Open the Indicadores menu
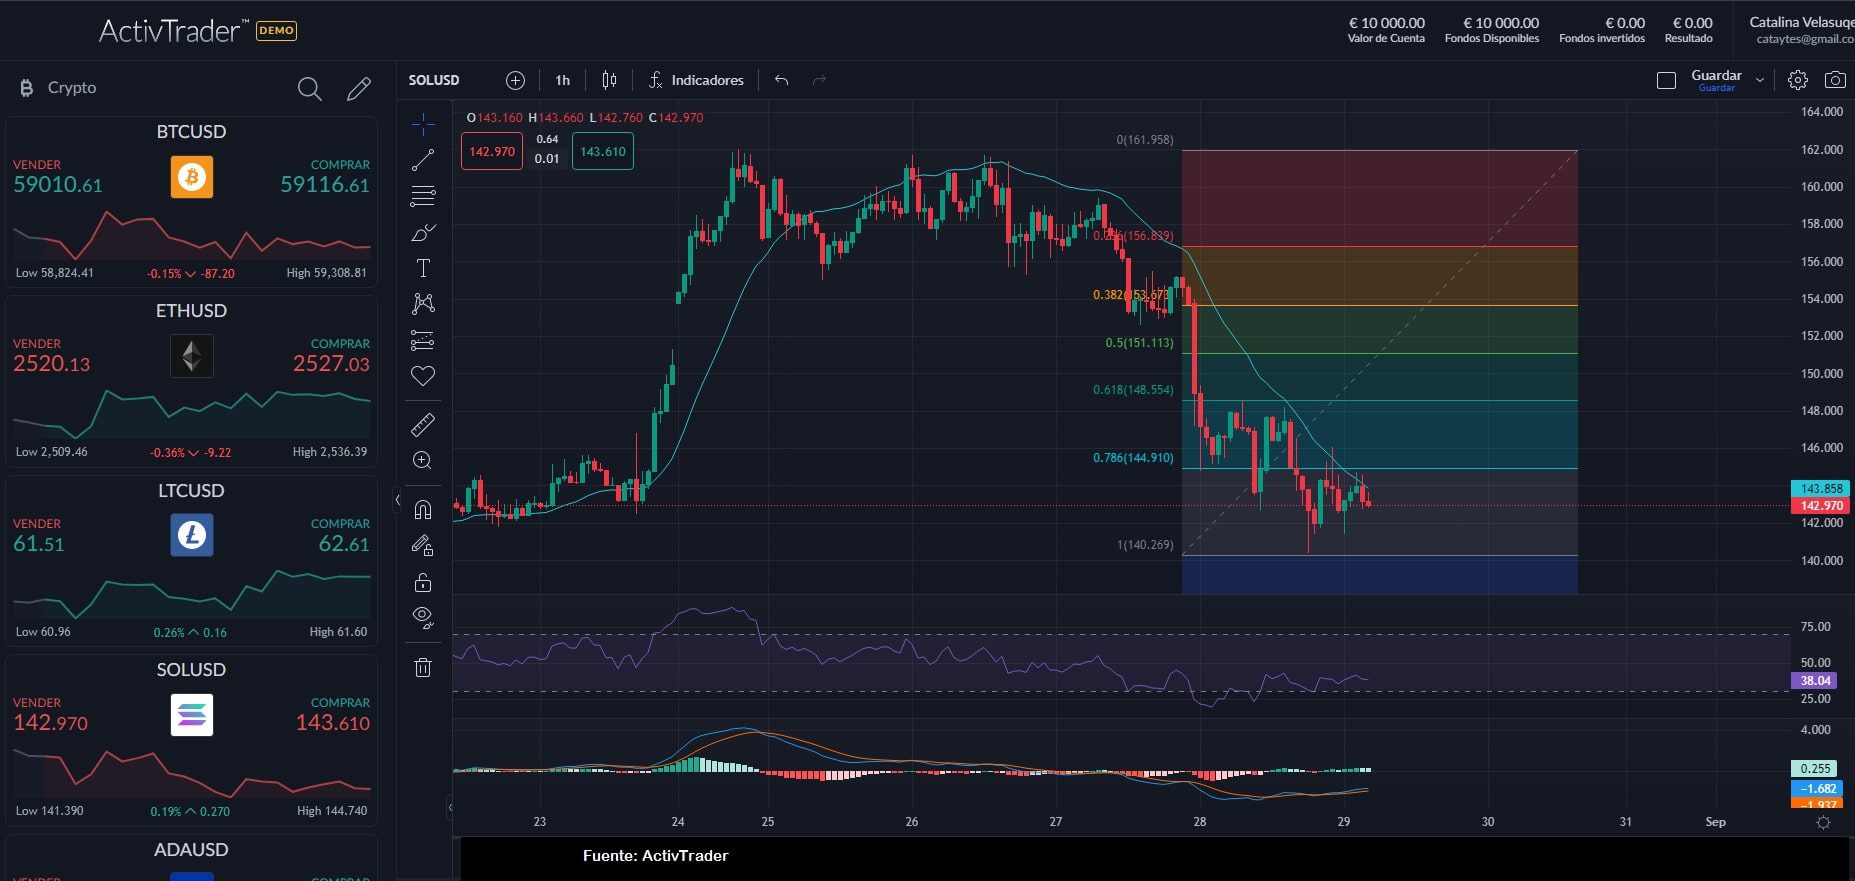 click(x=696, y=80)
